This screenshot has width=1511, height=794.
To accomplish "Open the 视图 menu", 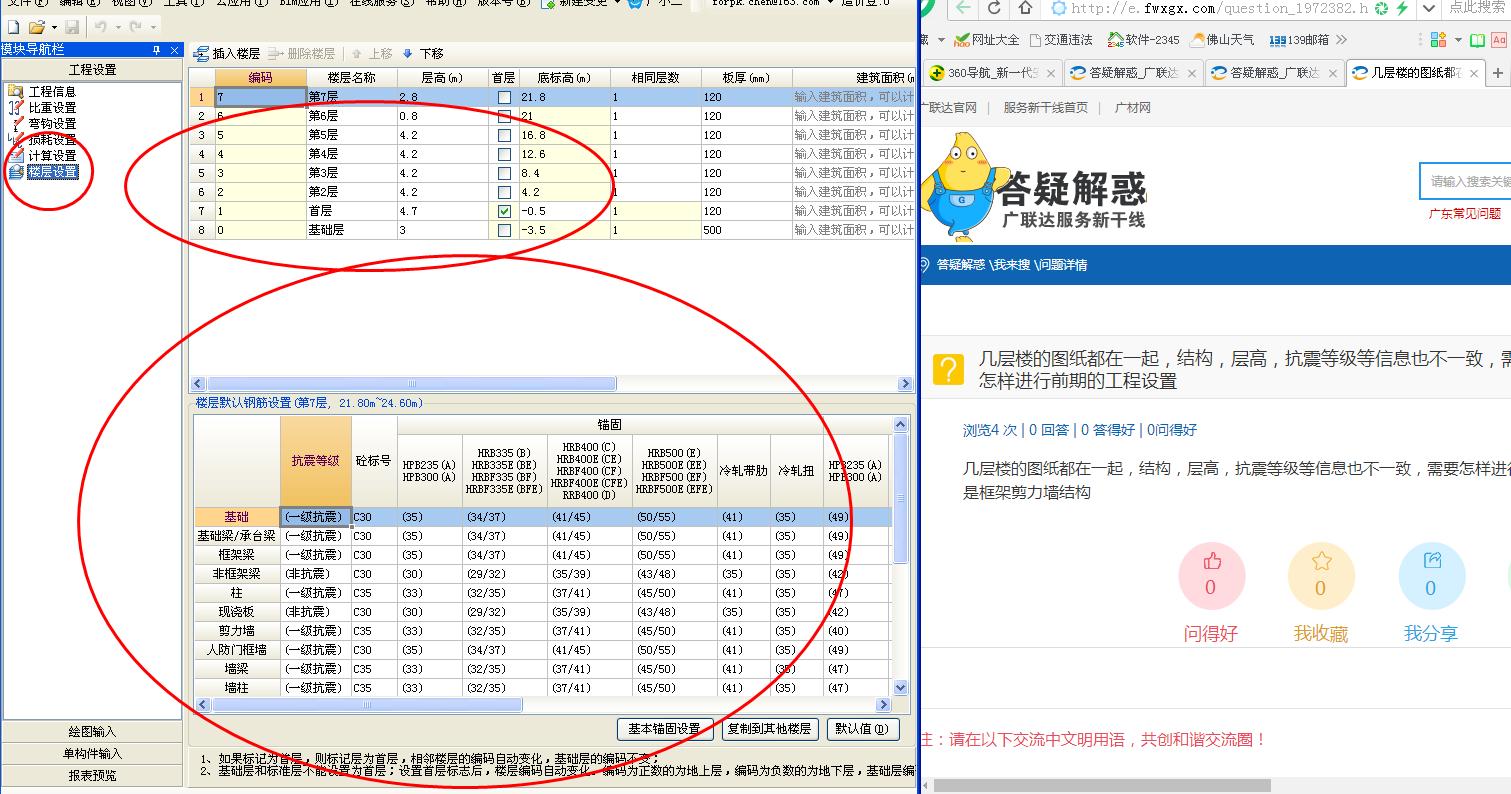I will (130, 3).
